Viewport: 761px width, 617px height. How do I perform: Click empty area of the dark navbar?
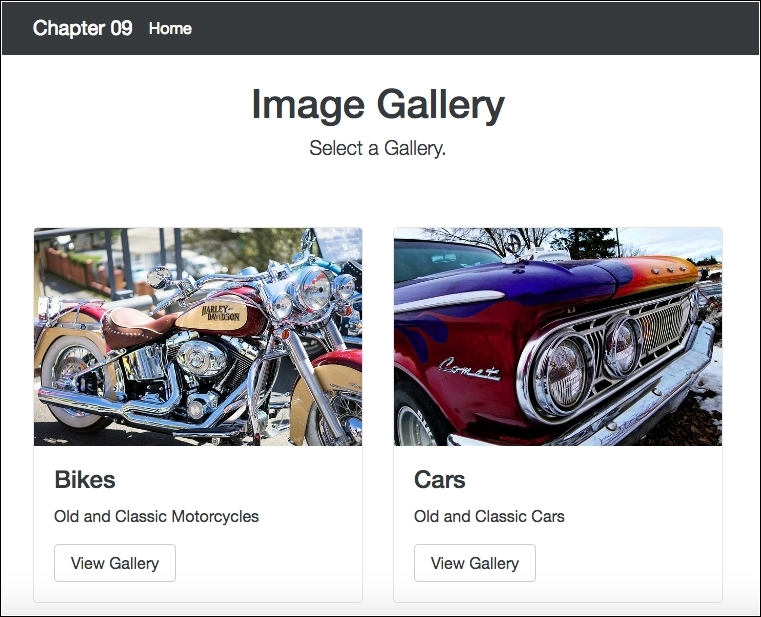pyautogui.click(x=480, y=28)
